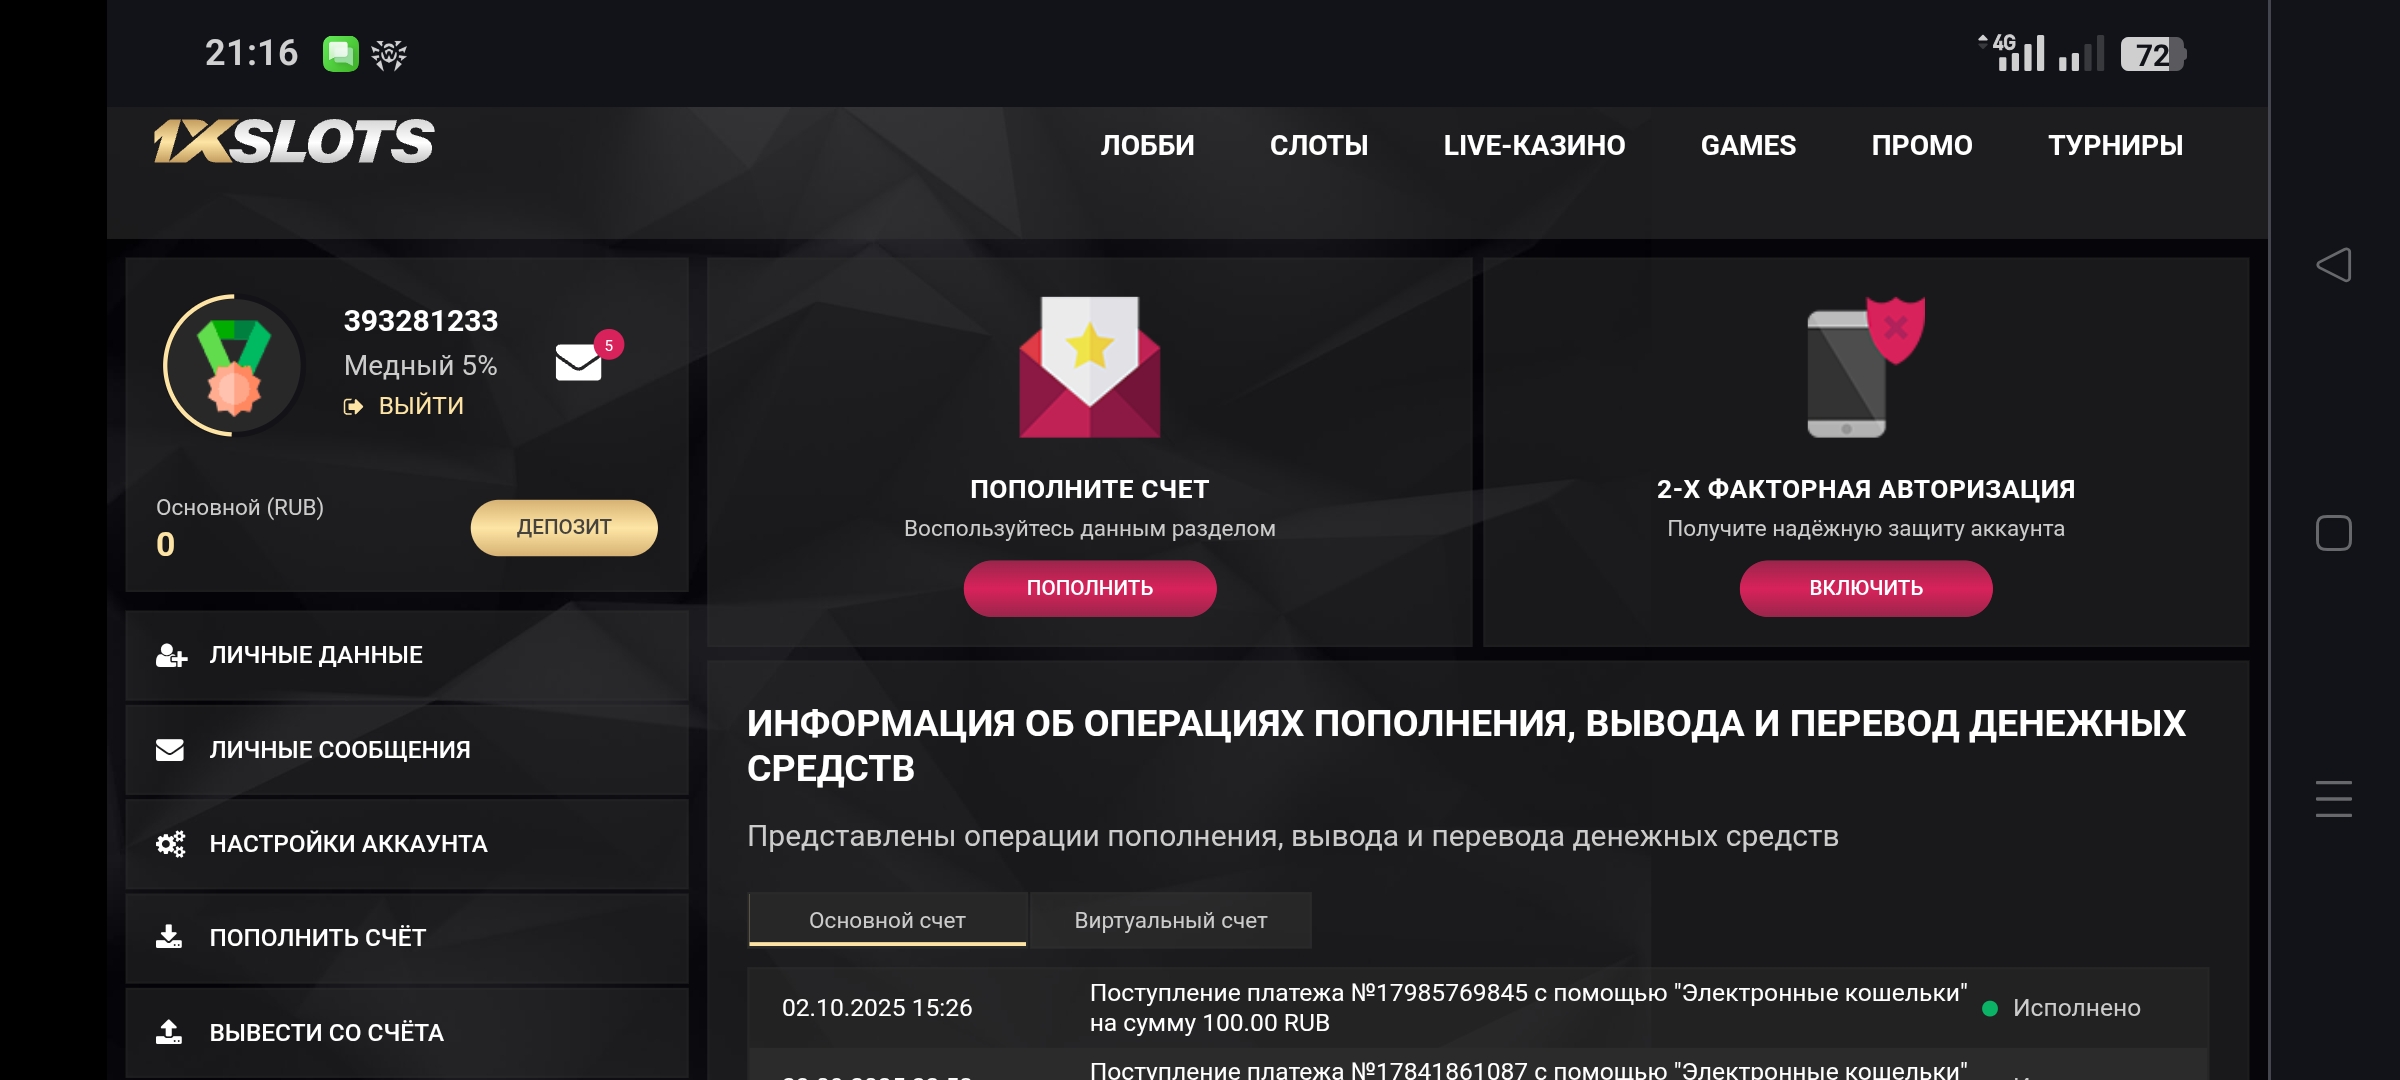Image resolution: width=2400 pixels, height=1080 pixels.
Task: Tap the Android back navigation triangle
Action: click(x=2333, y=265)
